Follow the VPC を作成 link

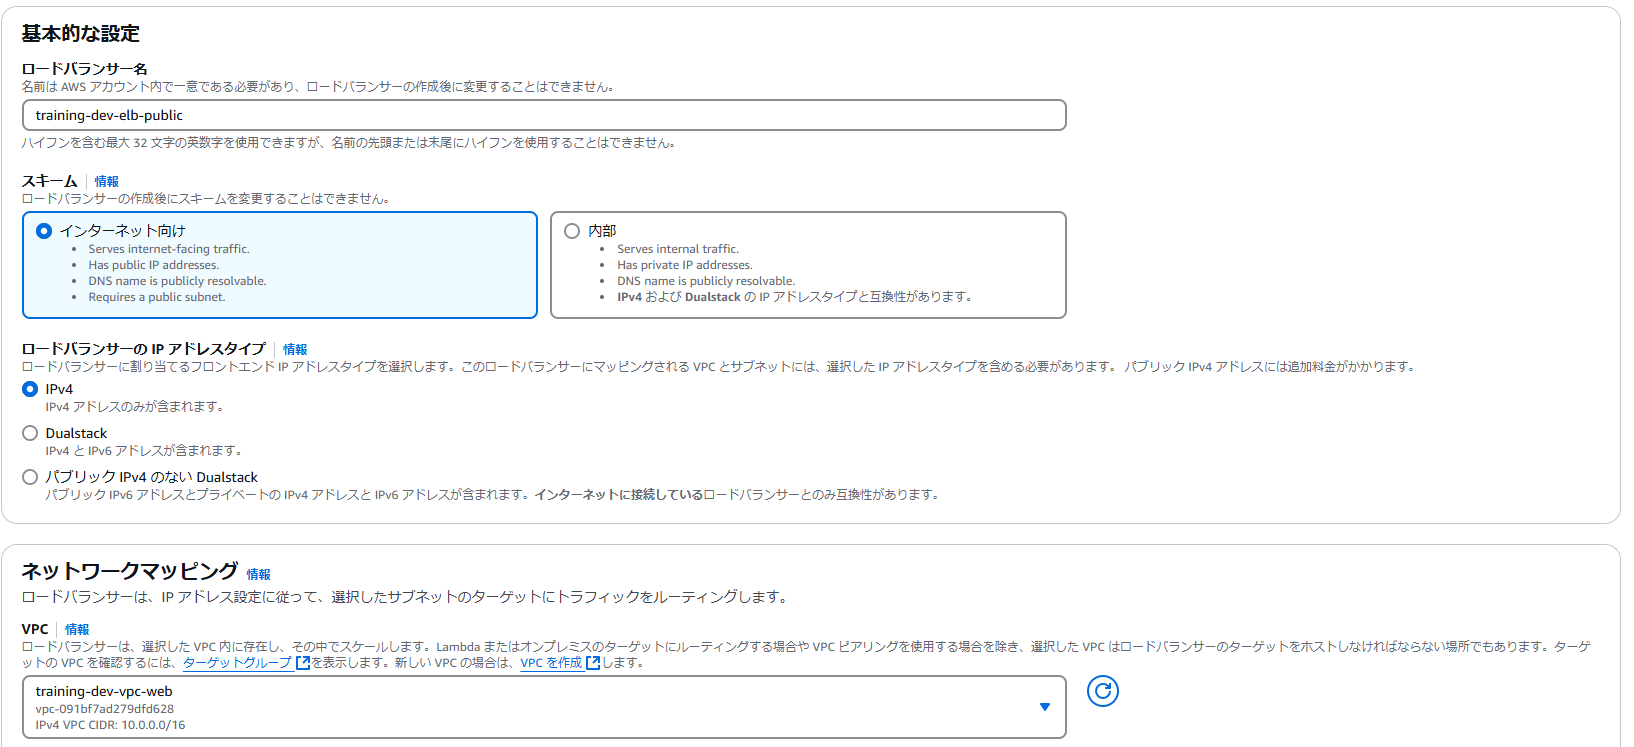pos(551,663)
